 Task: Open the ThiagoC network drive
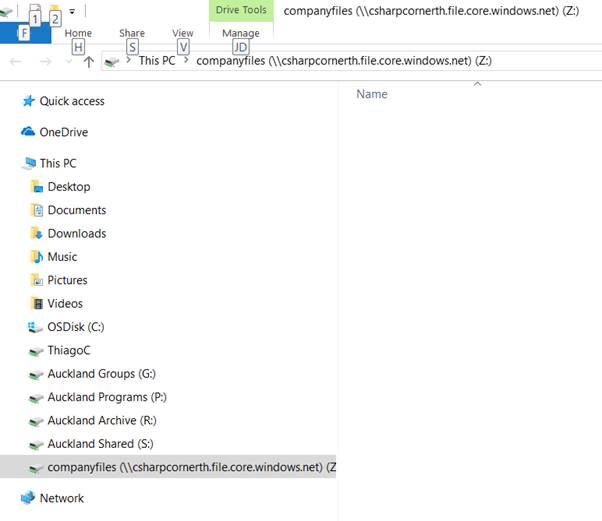69,351
